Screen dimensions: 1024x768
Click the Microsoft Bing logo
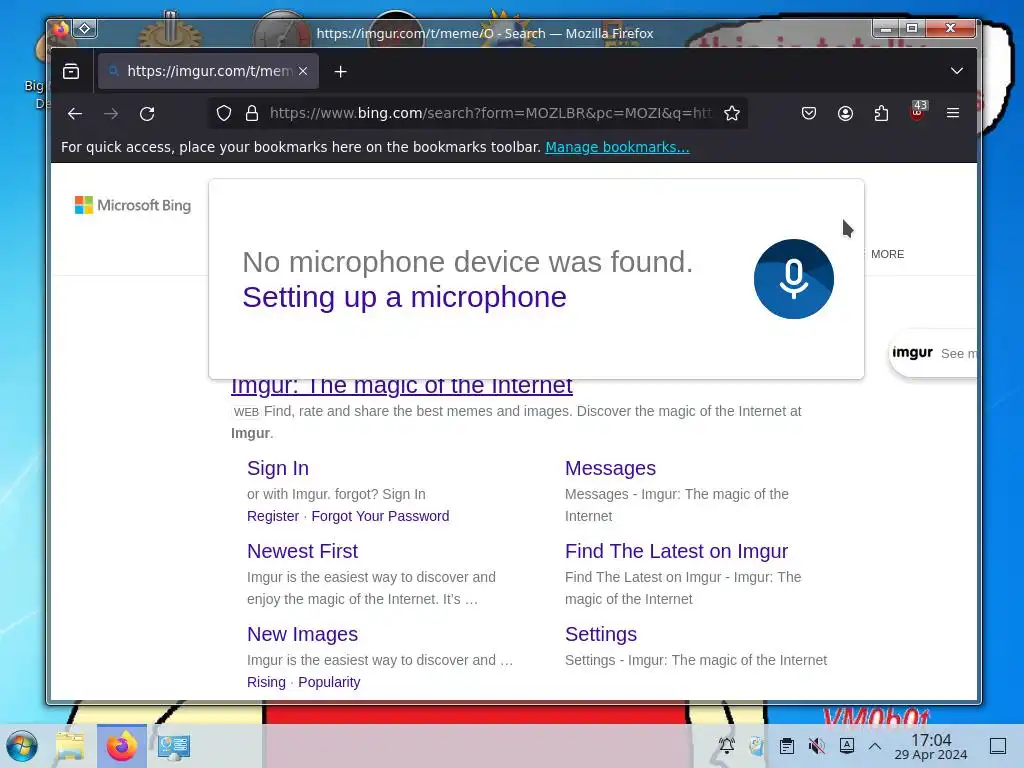coord(133,205)
